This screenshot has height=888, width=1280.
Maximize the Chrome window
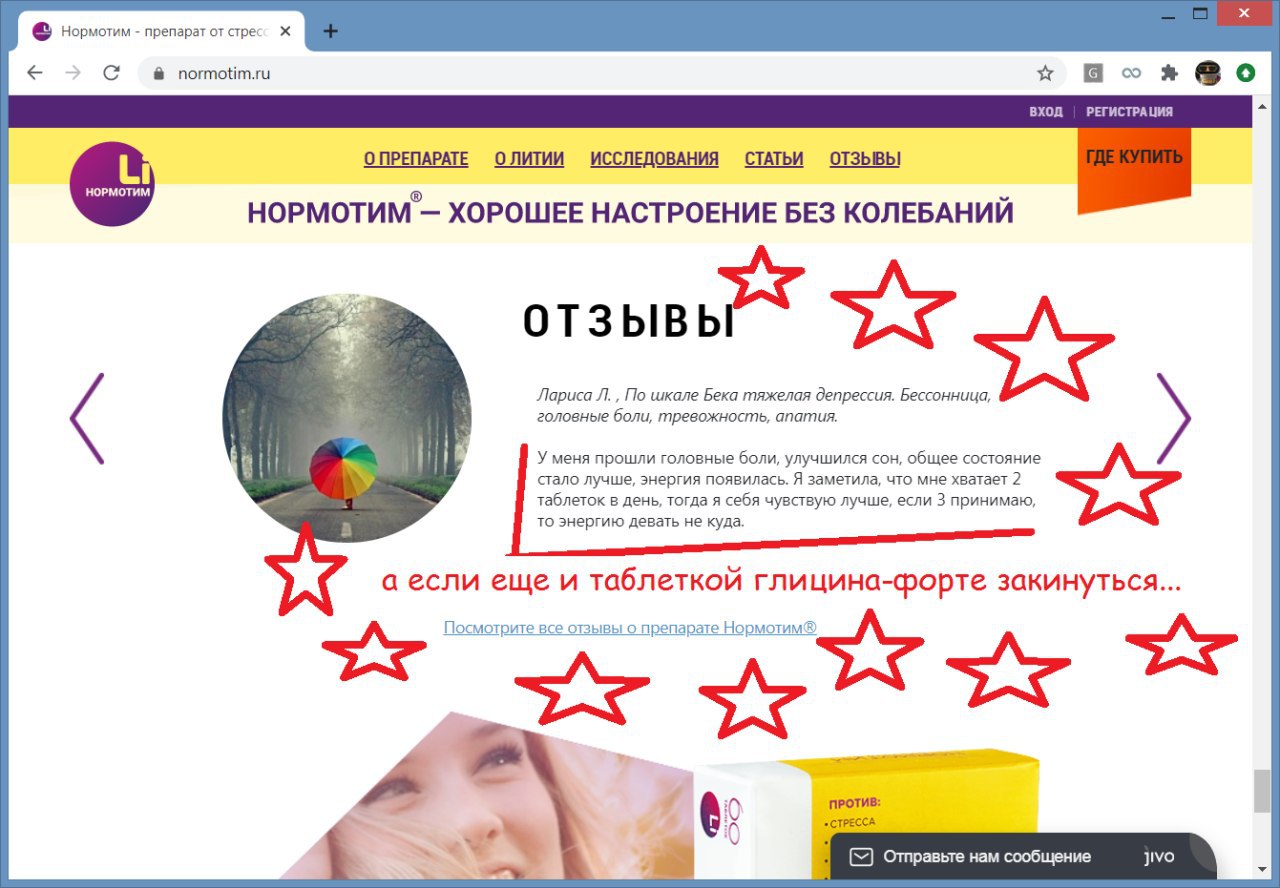[x=1200, y=14]
